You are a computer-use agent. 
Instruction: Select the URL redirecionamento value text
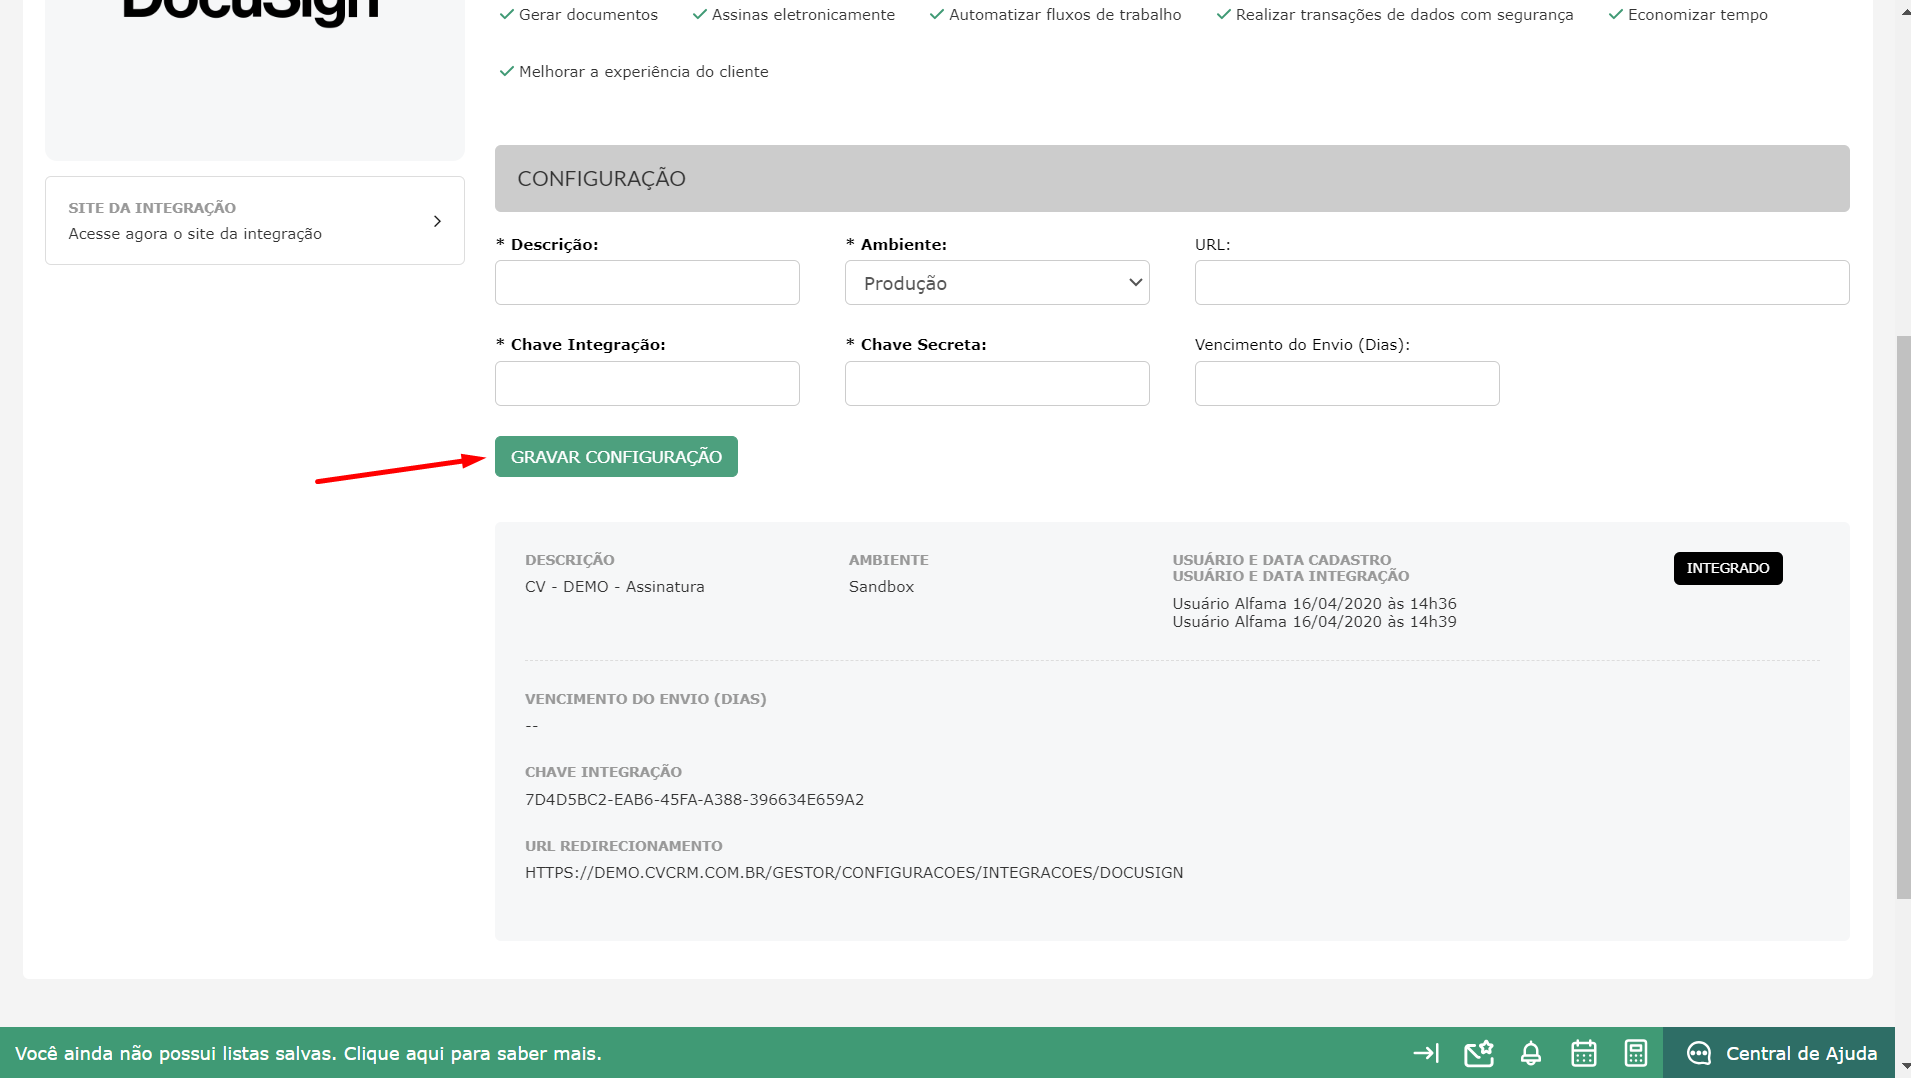click(x=854, y=873)
